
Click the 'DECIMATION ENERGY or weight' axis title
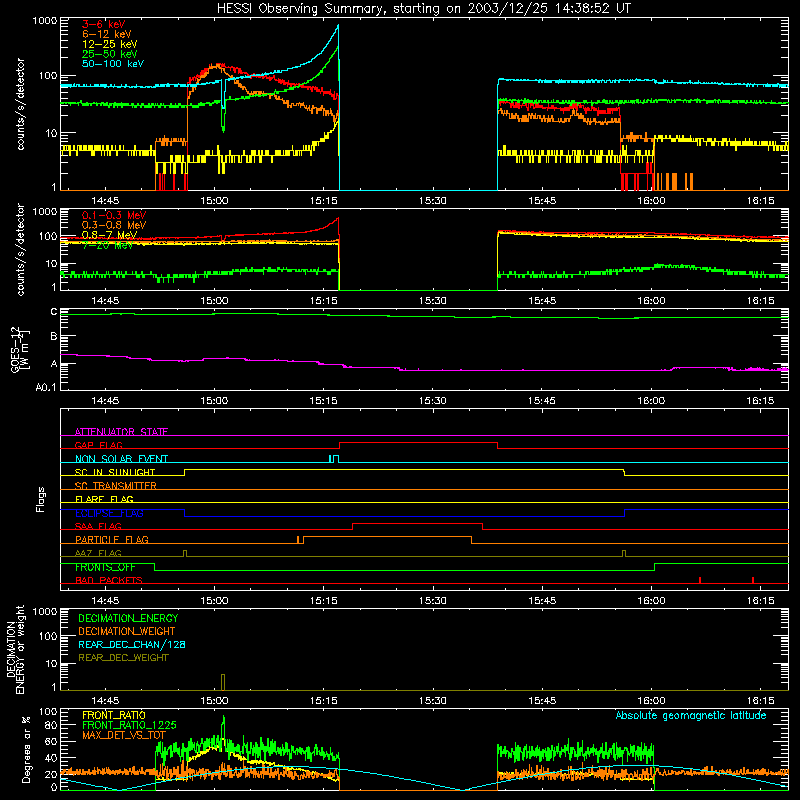click(15, 649)
